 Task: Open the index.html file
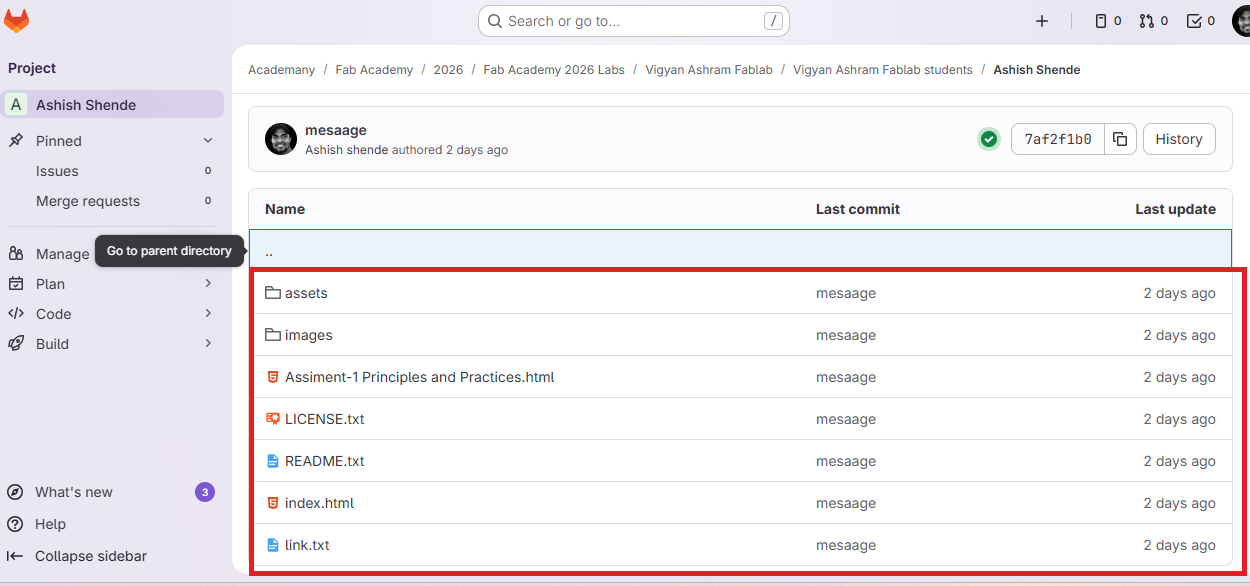(x=319, y=503)
